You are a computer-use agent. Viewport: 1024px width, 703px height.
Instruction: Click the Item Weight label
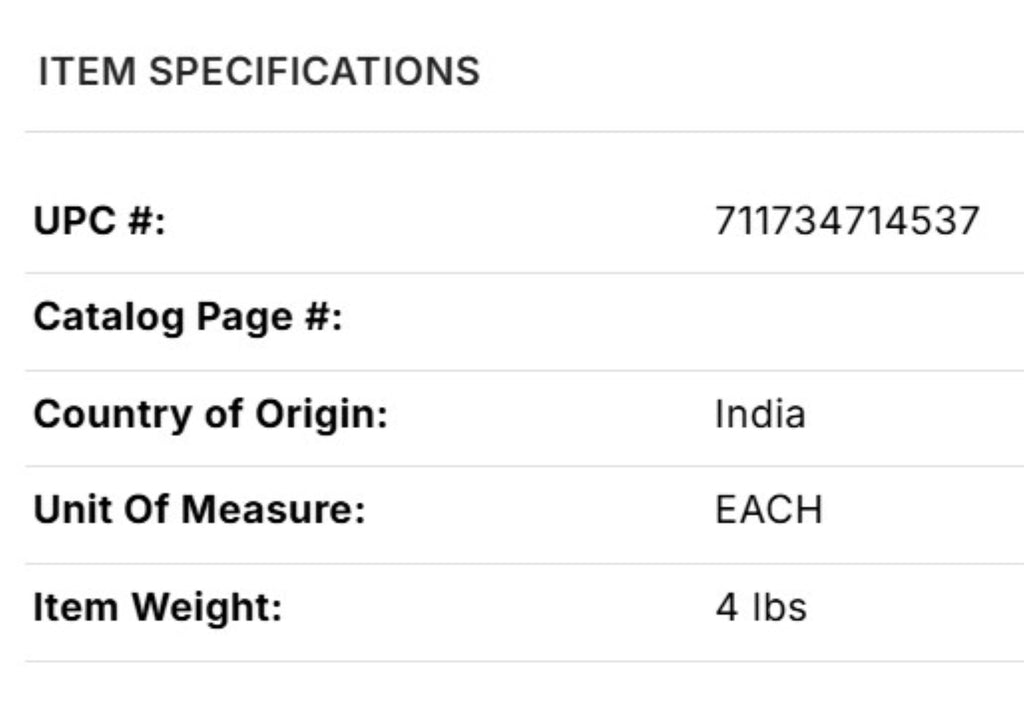pyautogui.click(x=158, y=607)
